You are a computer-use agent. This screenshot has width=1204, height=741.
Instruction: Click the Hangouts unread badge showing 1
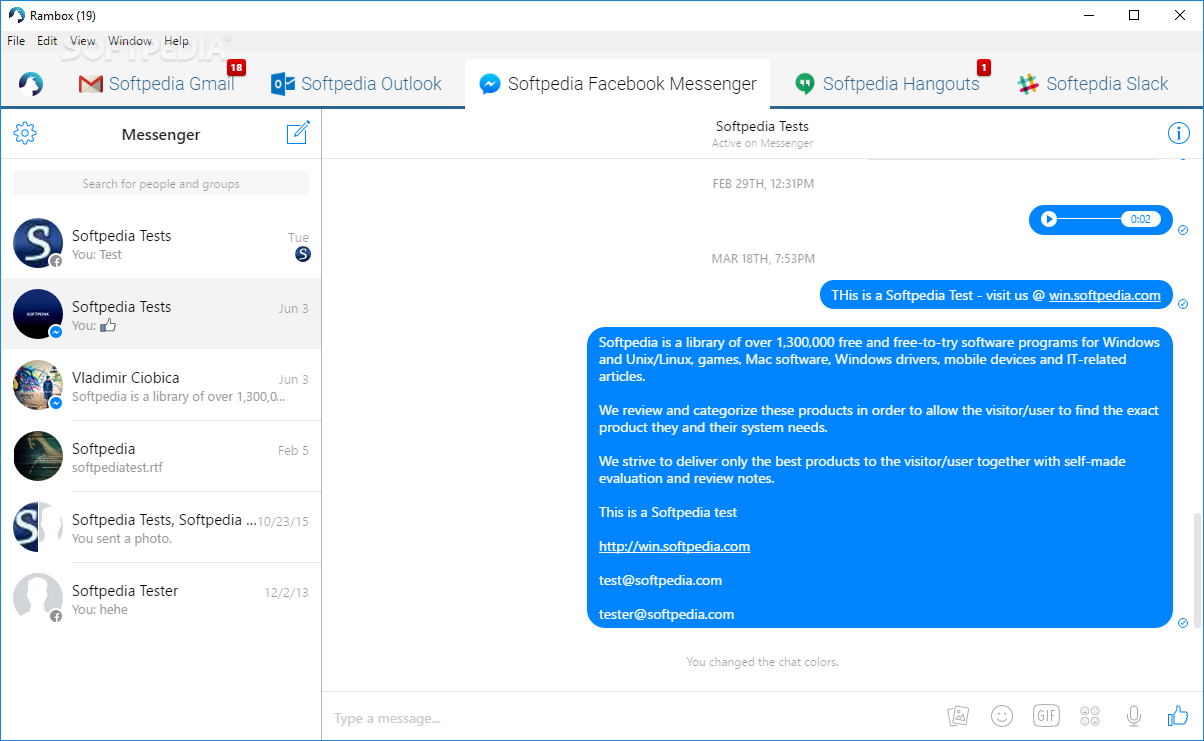tap(983, 68)
